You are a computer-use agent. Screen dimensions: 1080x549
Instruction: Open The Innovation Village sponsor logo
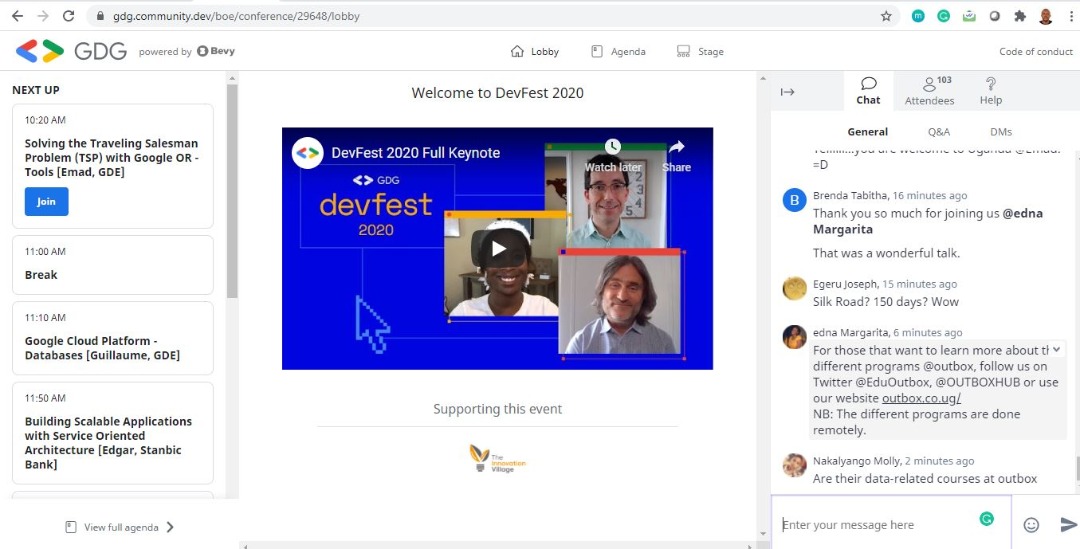497,458
